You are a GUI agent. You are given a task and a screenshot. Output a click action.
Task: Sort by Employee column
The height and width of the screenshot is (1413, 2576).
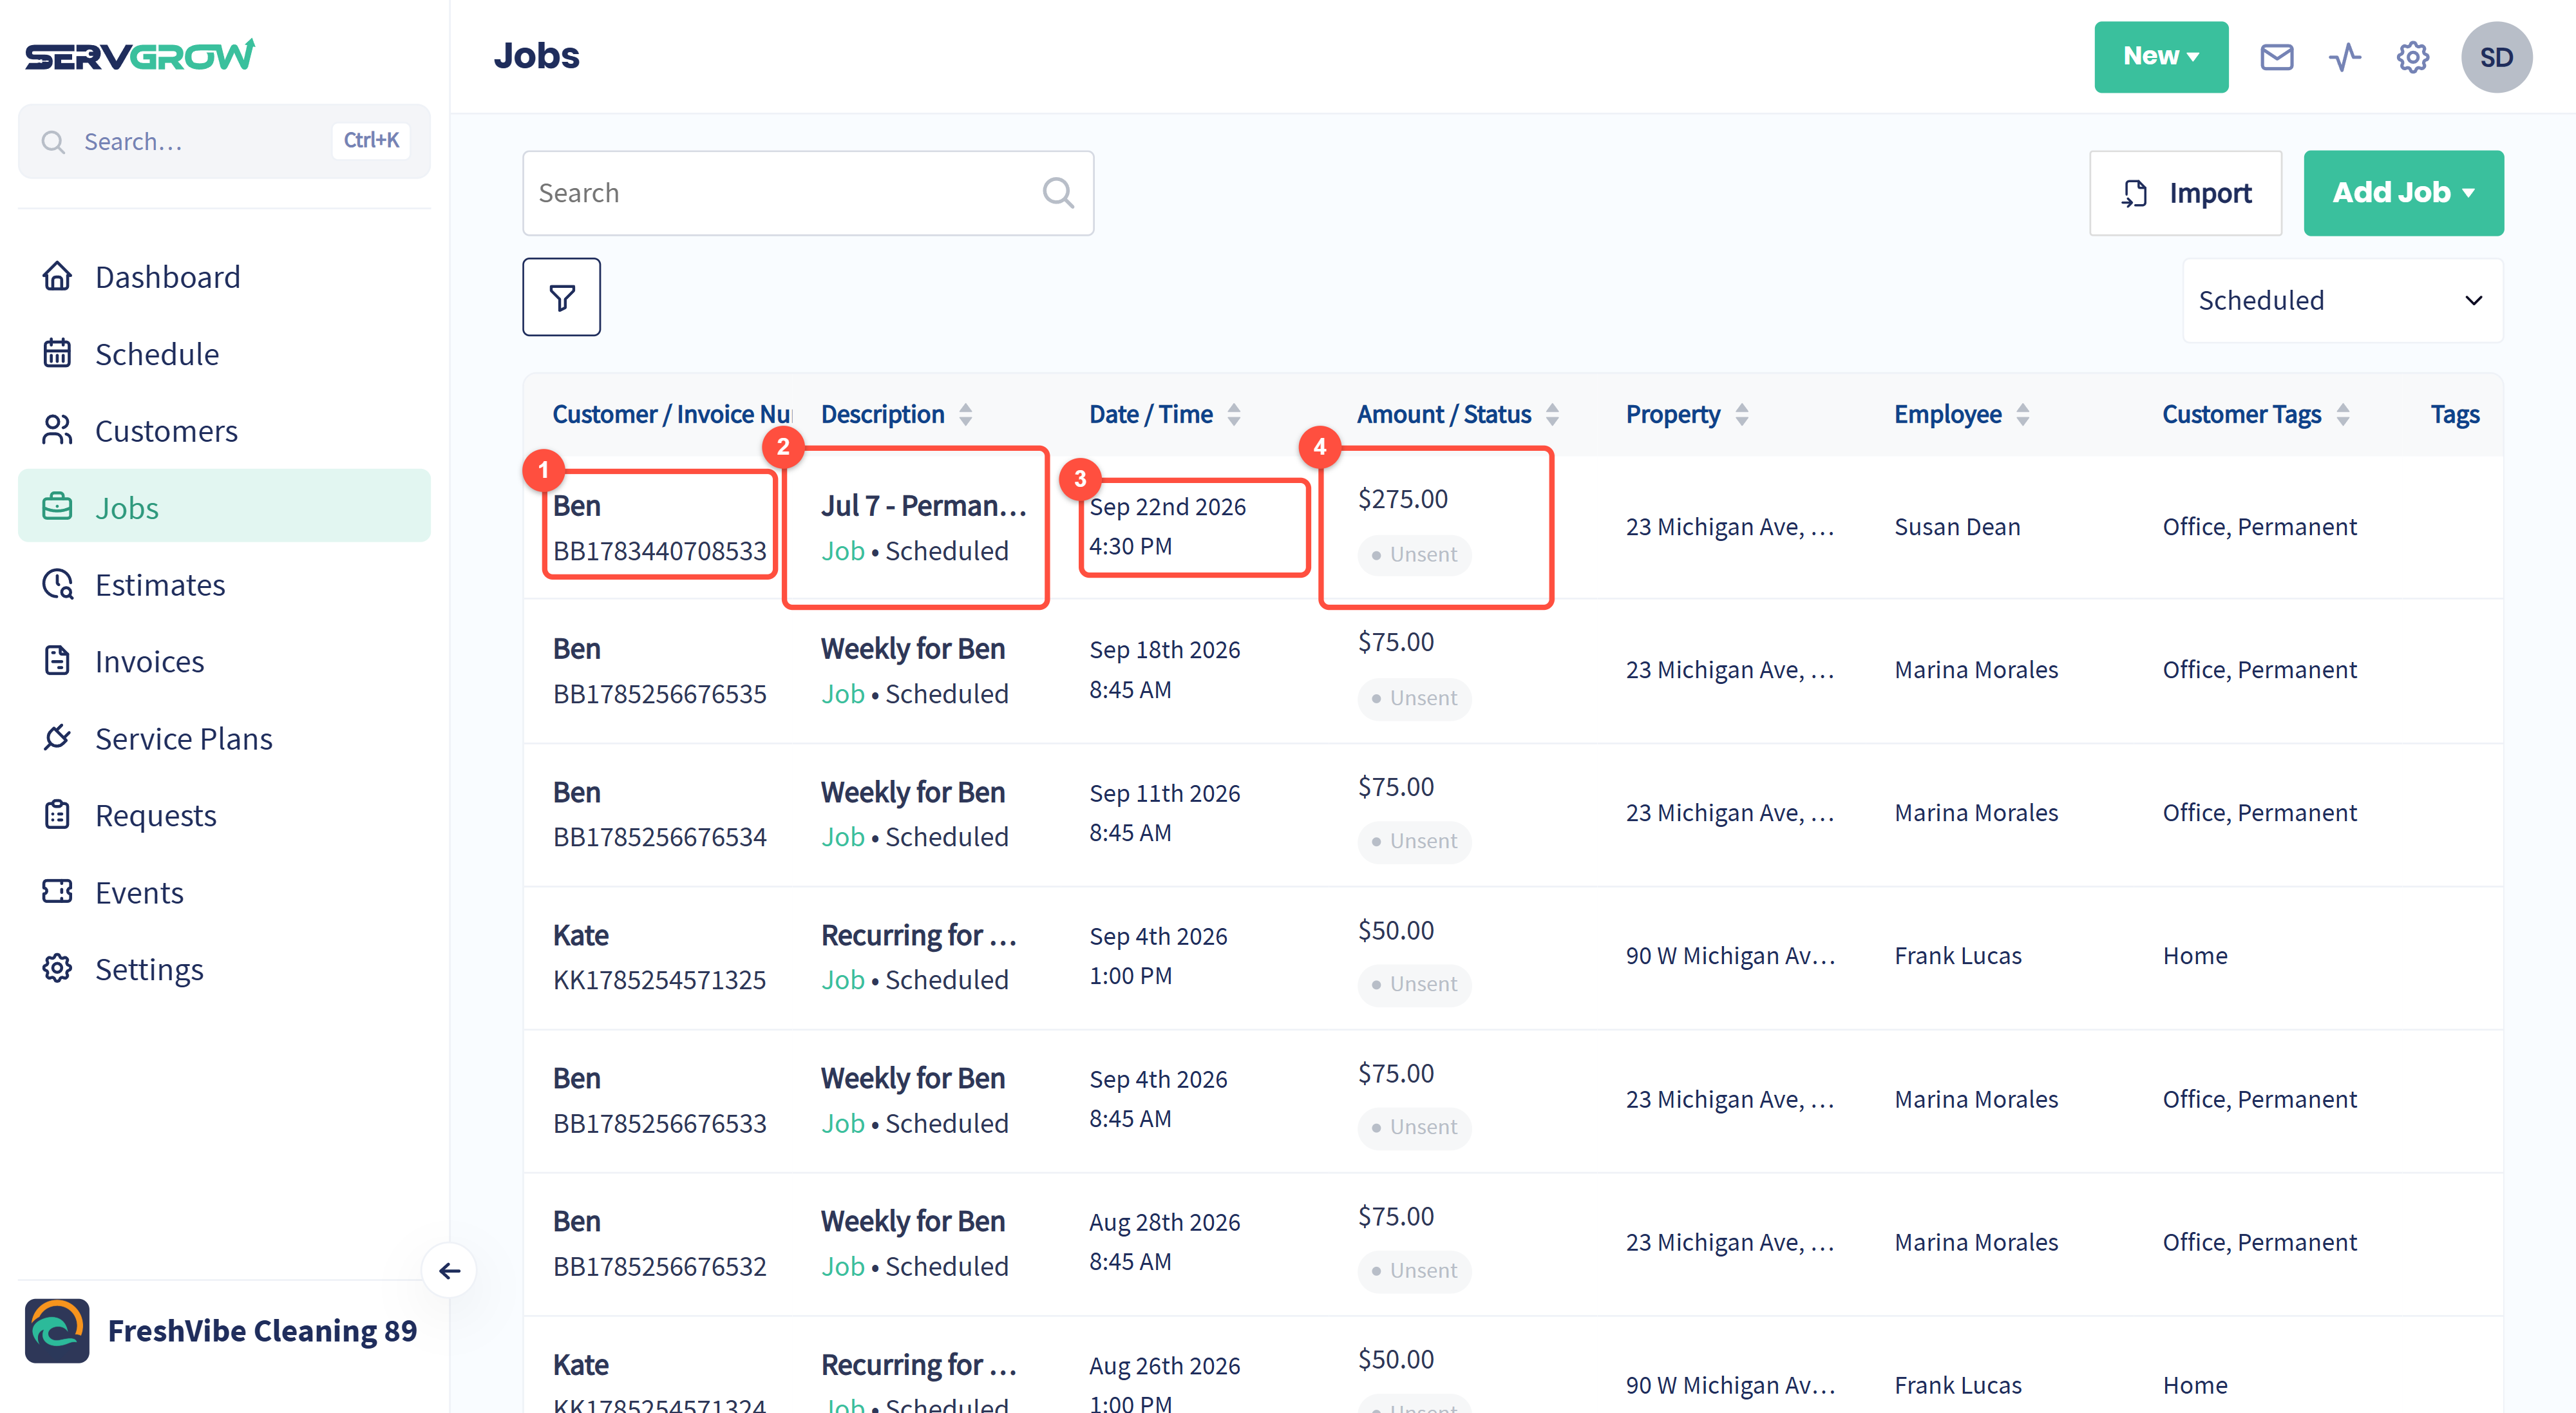2022,414
